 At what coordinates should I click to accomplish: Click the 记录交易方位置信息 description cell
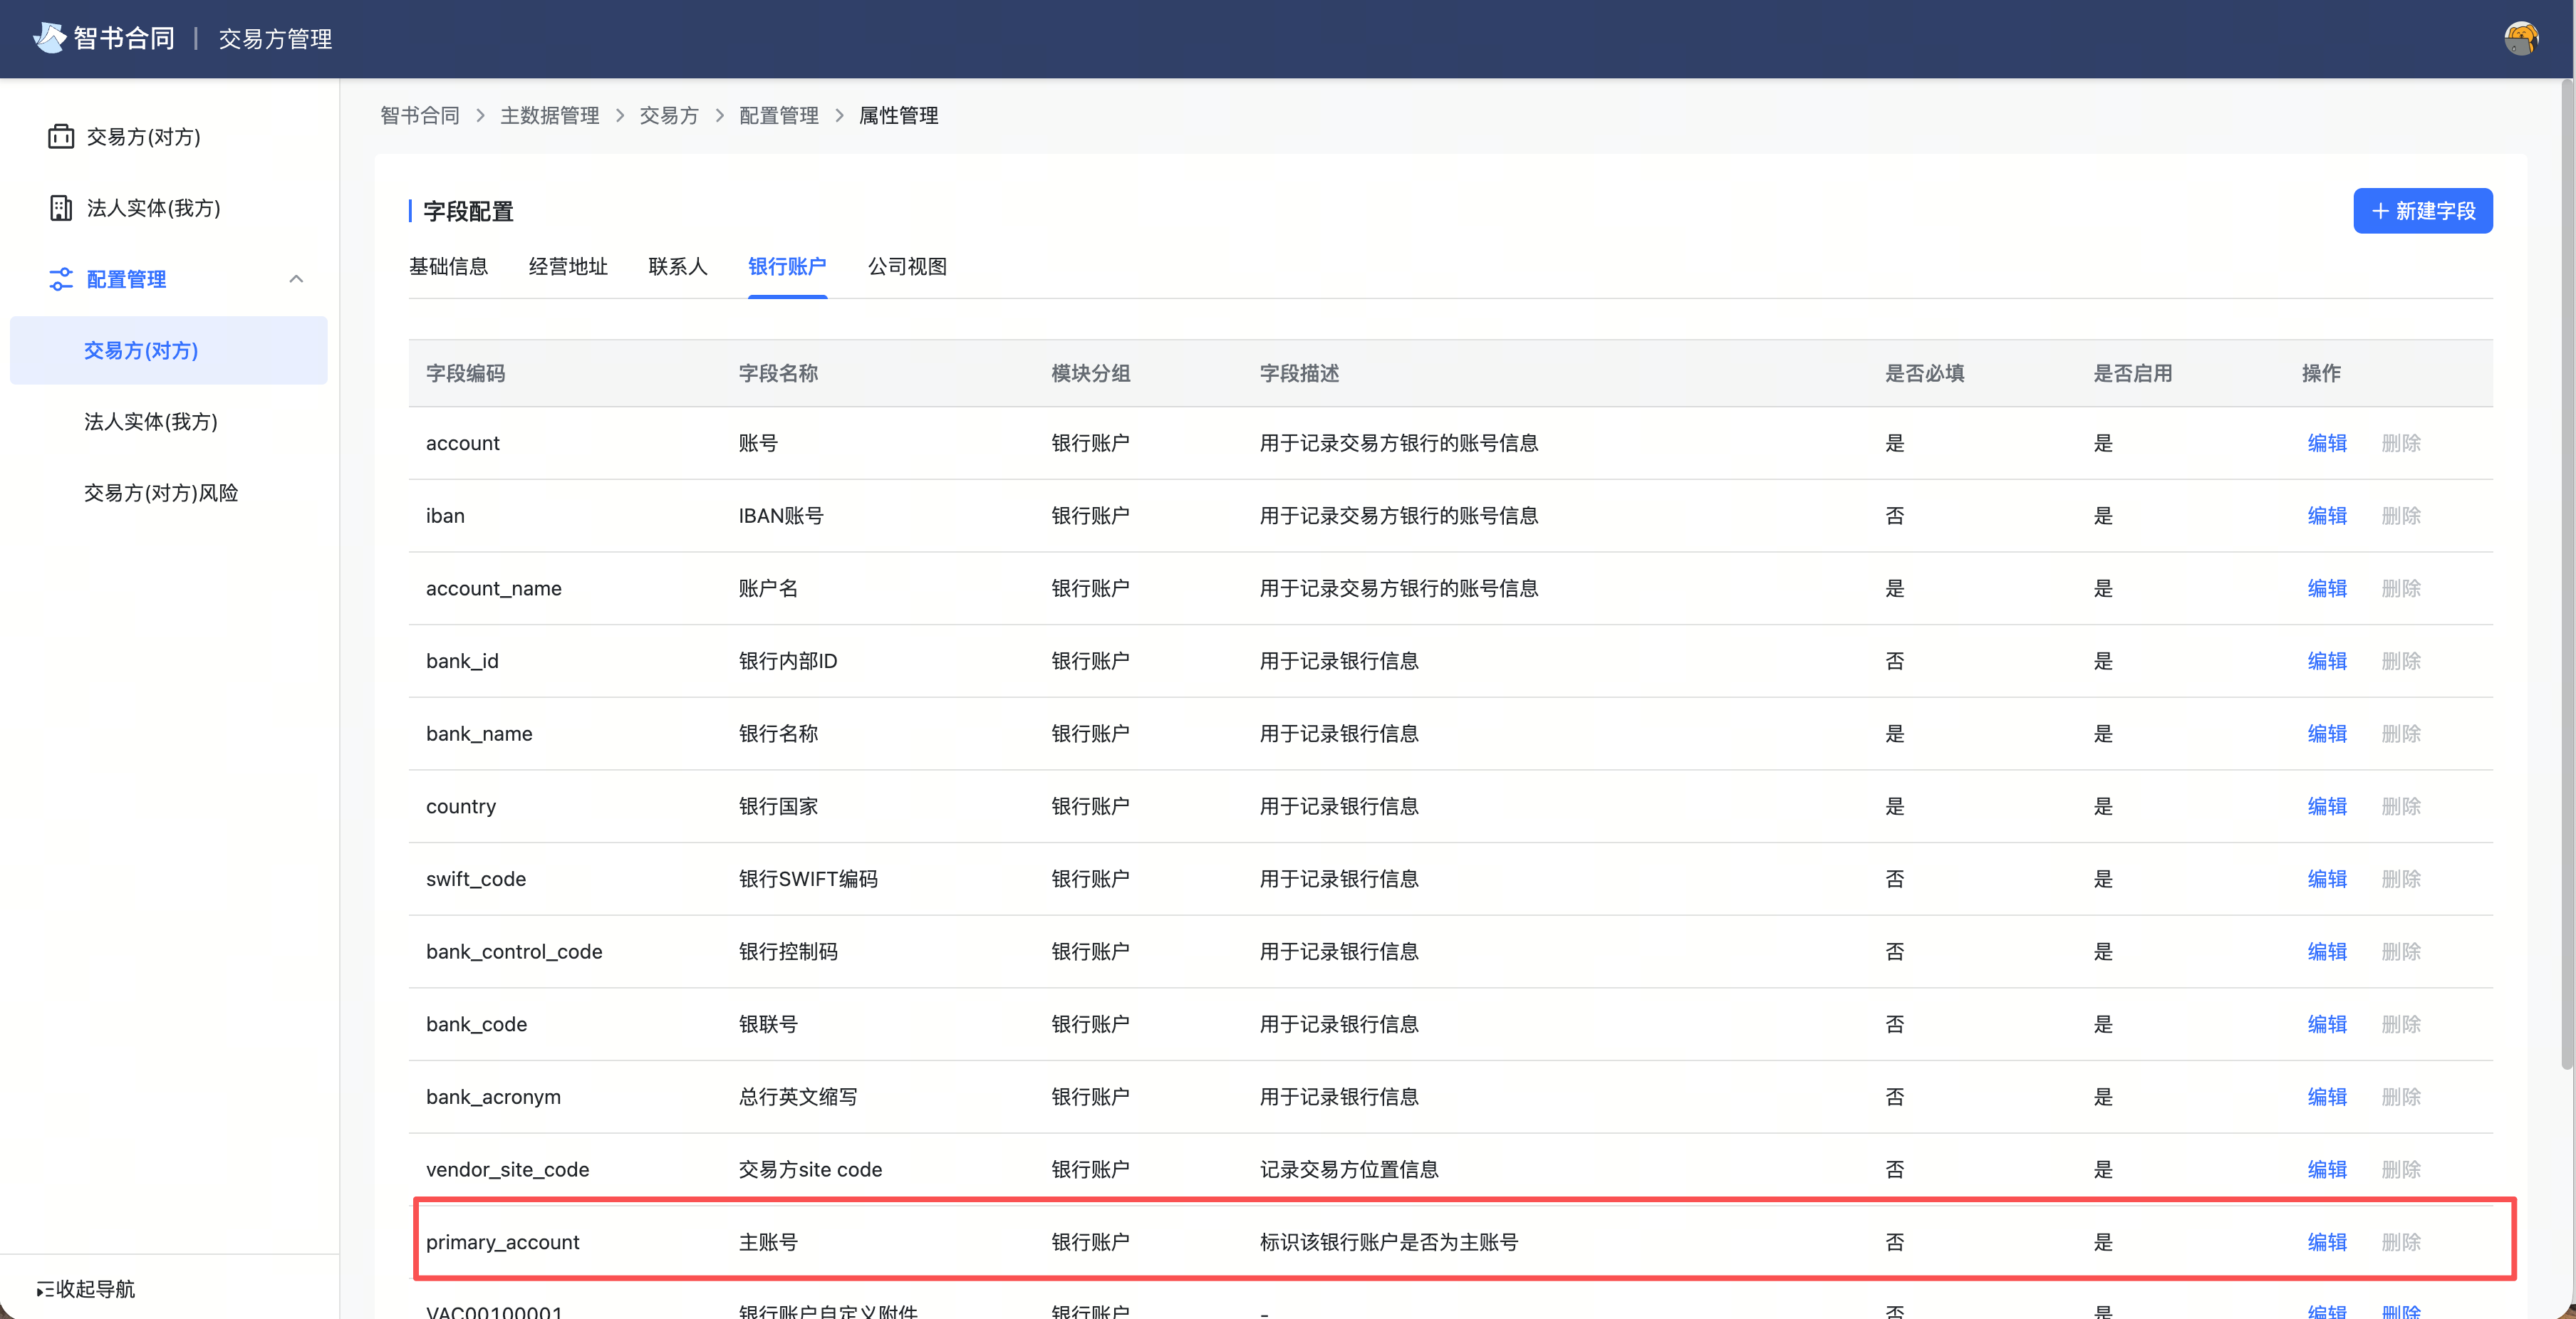coord(1349,1169)
